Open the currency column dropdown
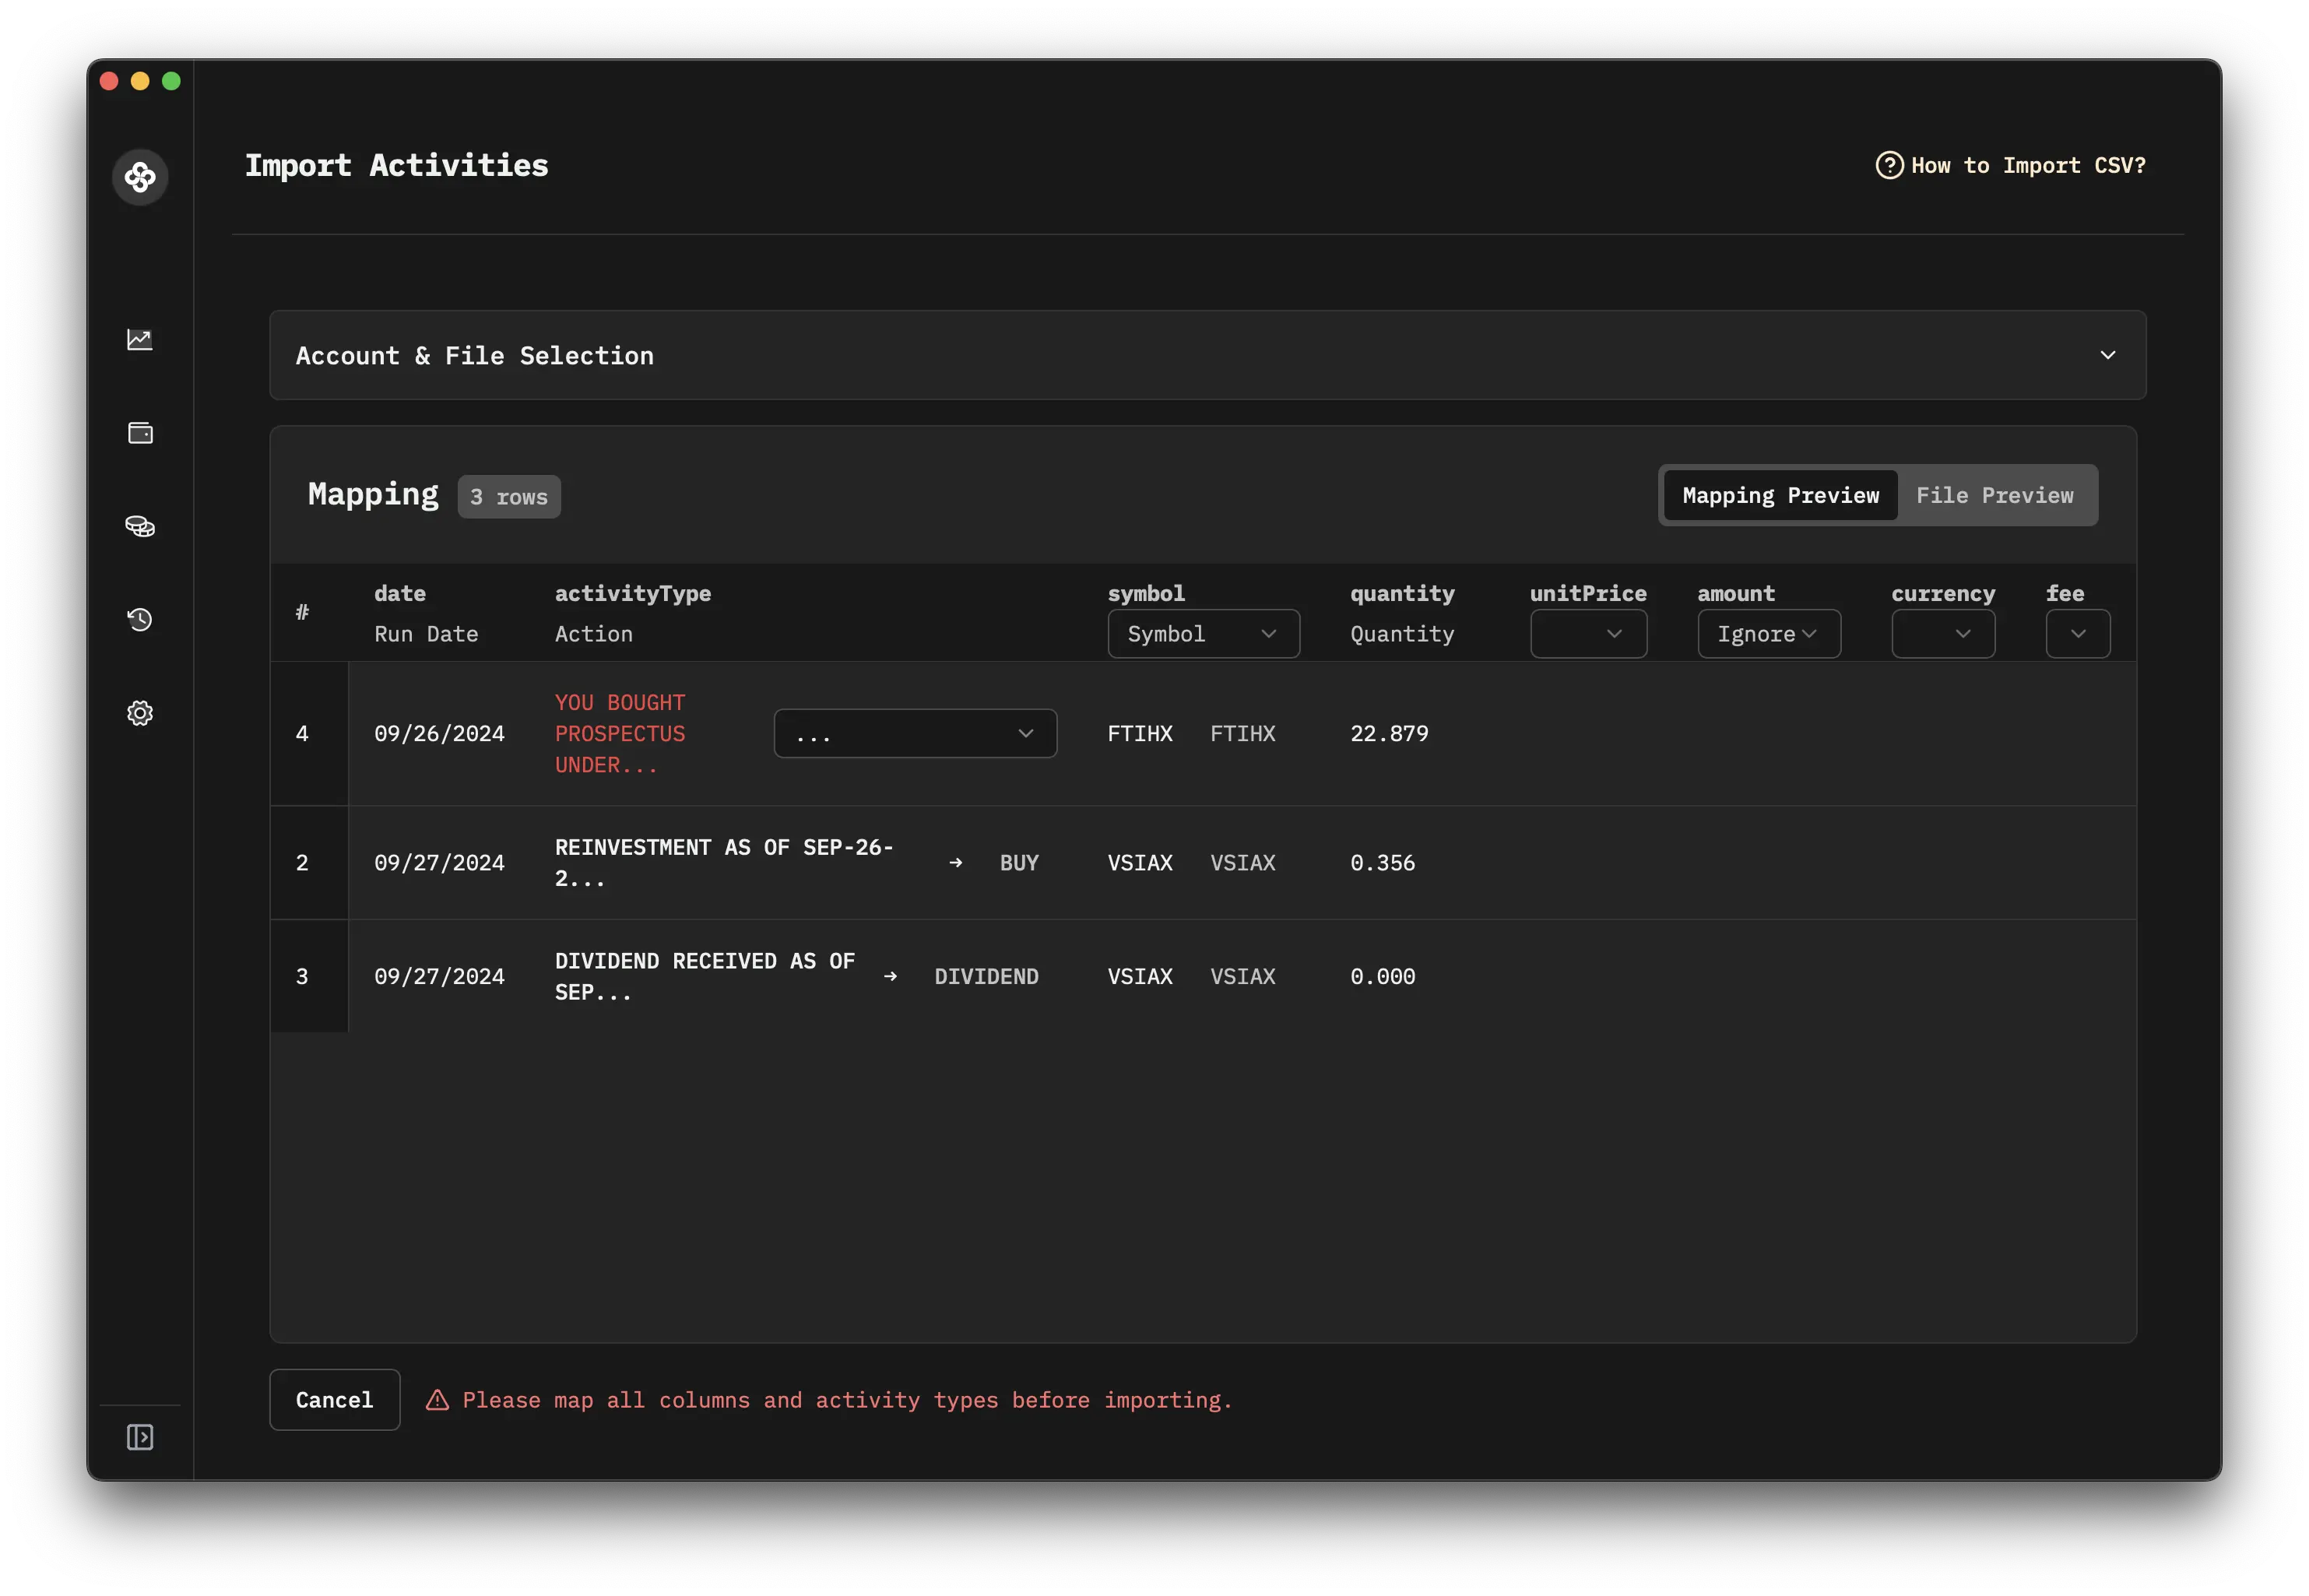The height and width of the screenshot is (1596, 2309). [x=1942, y=633]
